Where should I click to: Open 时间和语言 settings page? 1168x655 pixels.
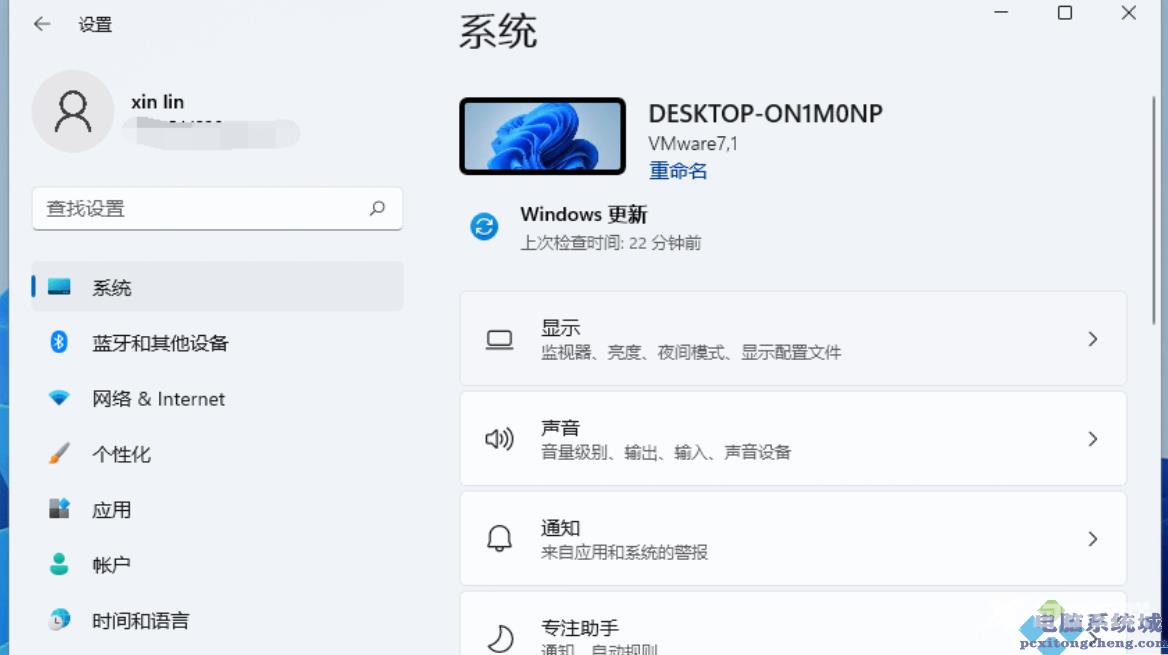[218, 619]
